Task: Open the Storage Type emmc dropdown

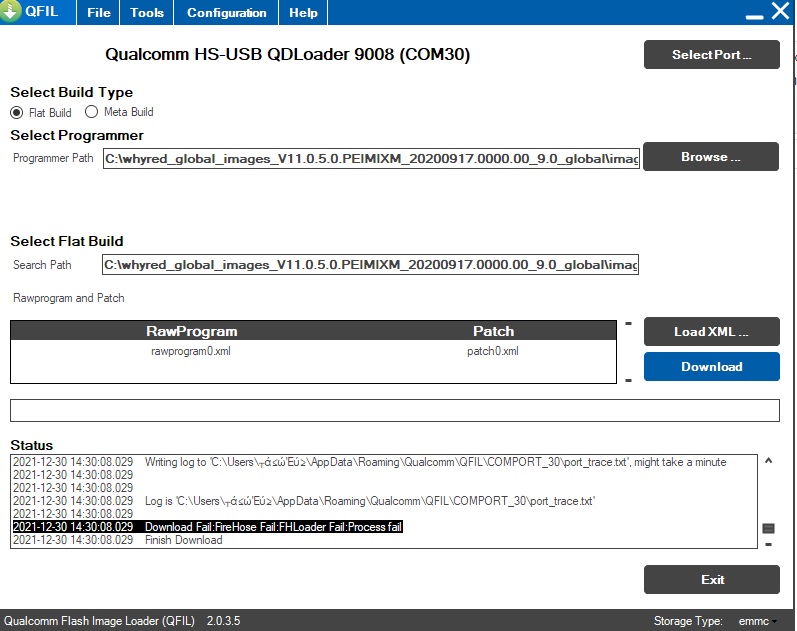Action: (757, 621)
